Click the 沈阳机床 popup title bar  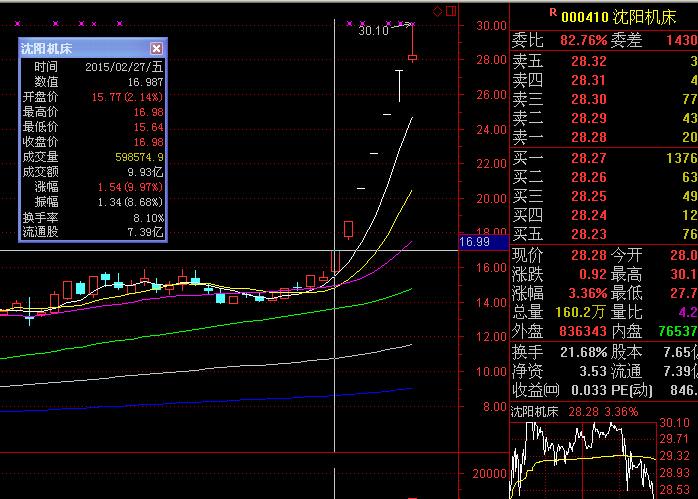[x=80, y=48]
